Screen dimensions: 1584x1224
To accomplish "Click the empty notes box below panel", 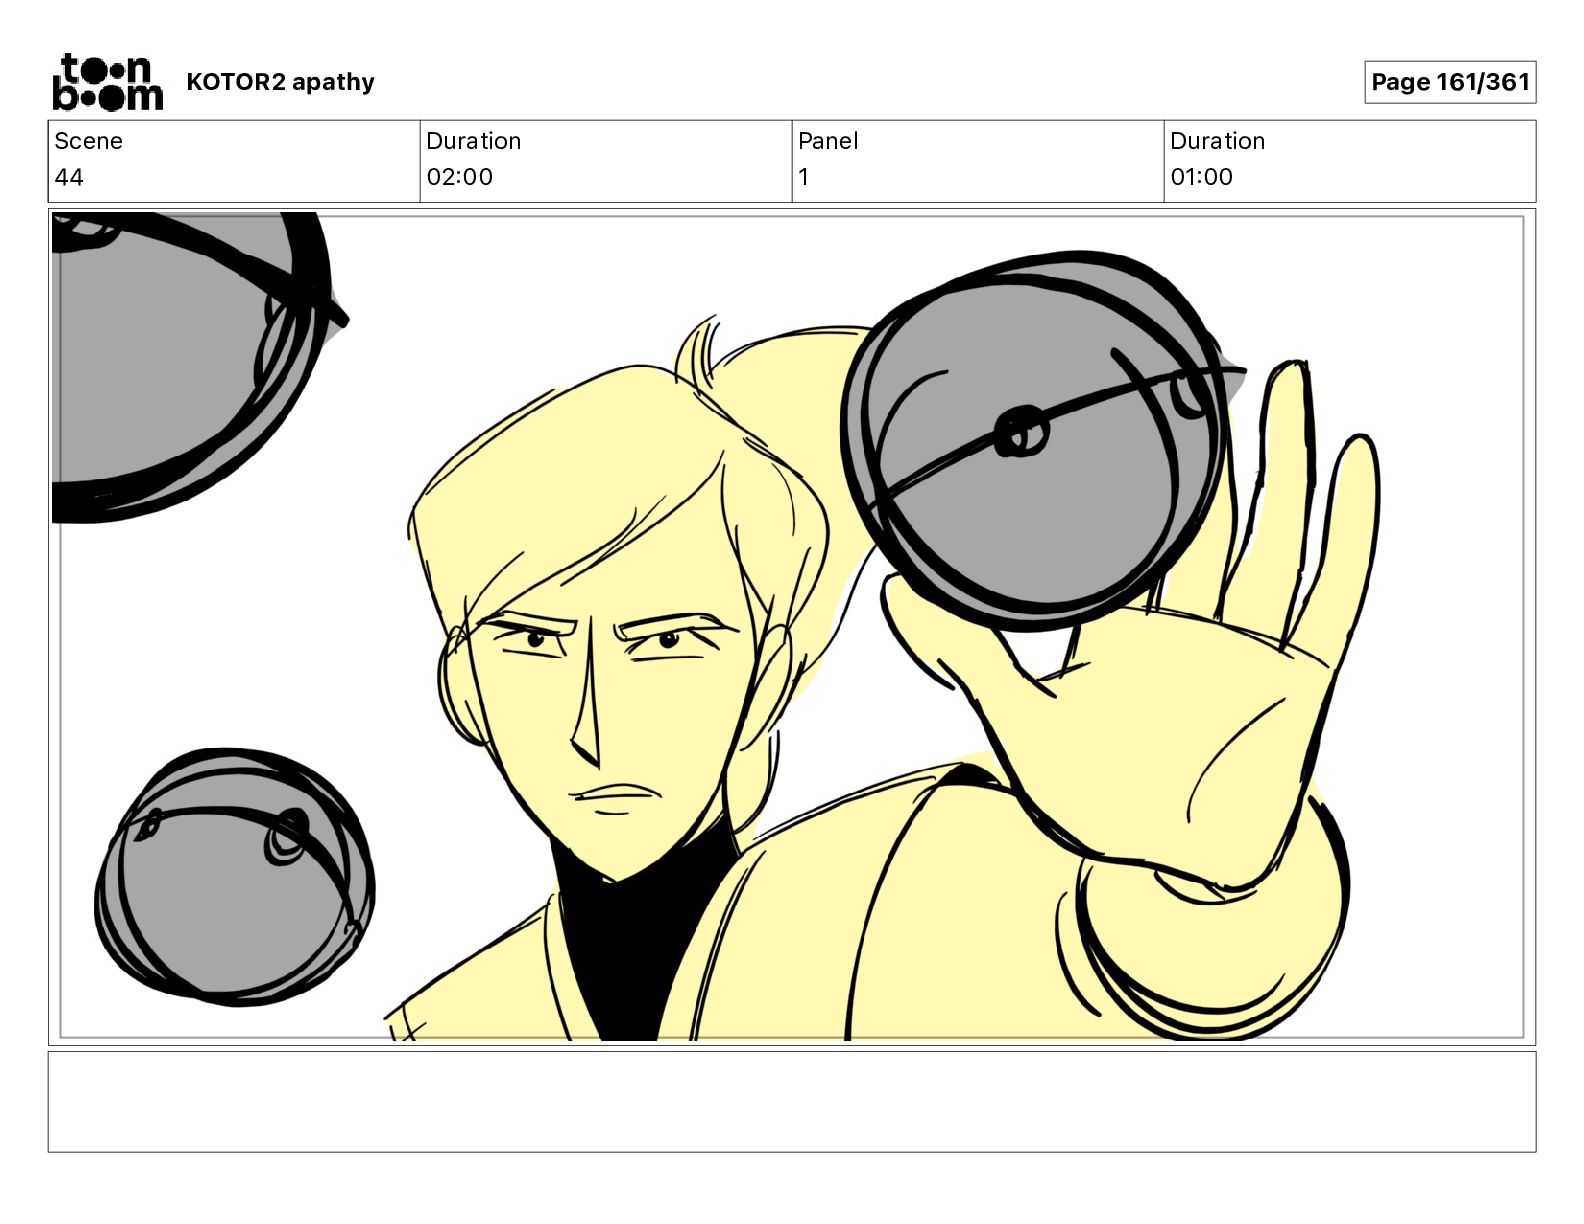I will (x=792, y=1102).
